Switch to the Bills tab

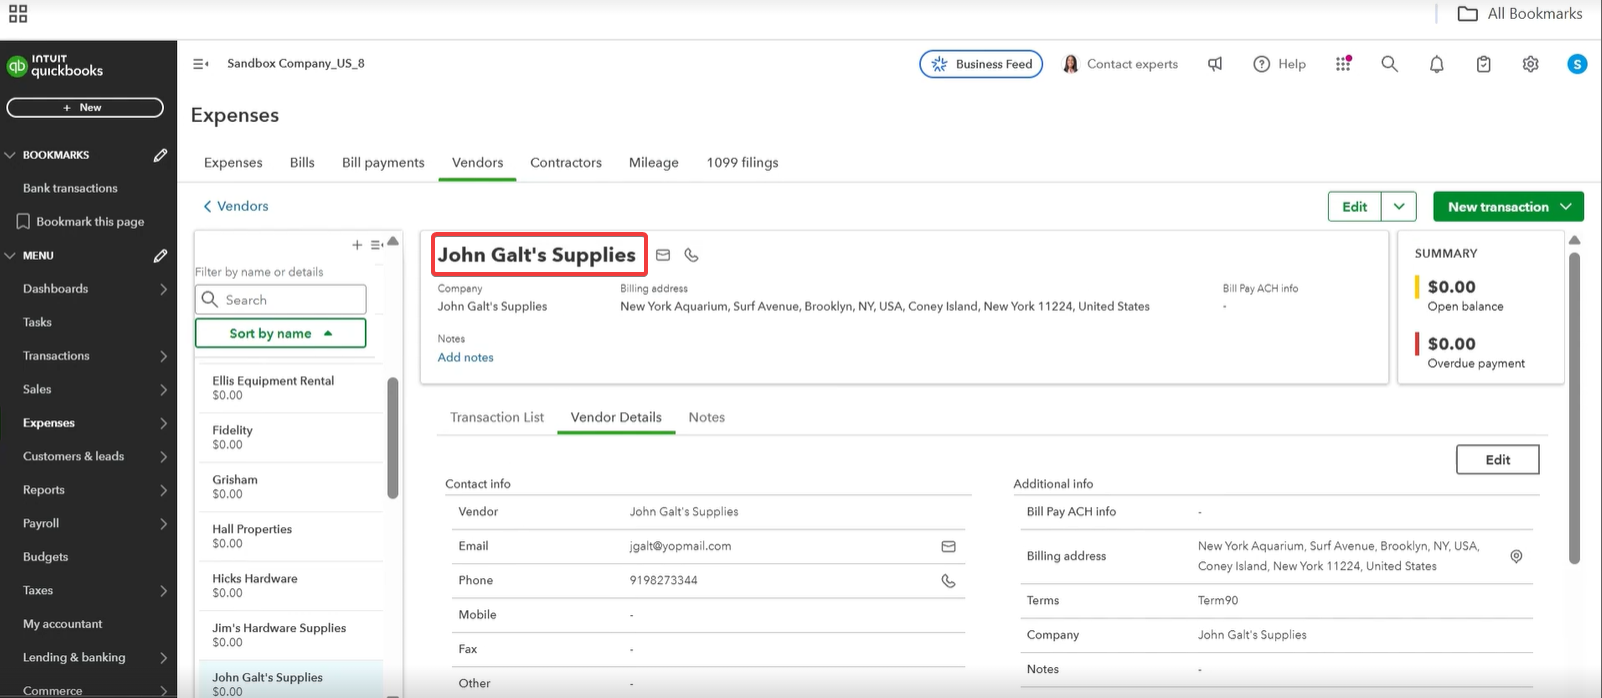[x=302, y=162]
